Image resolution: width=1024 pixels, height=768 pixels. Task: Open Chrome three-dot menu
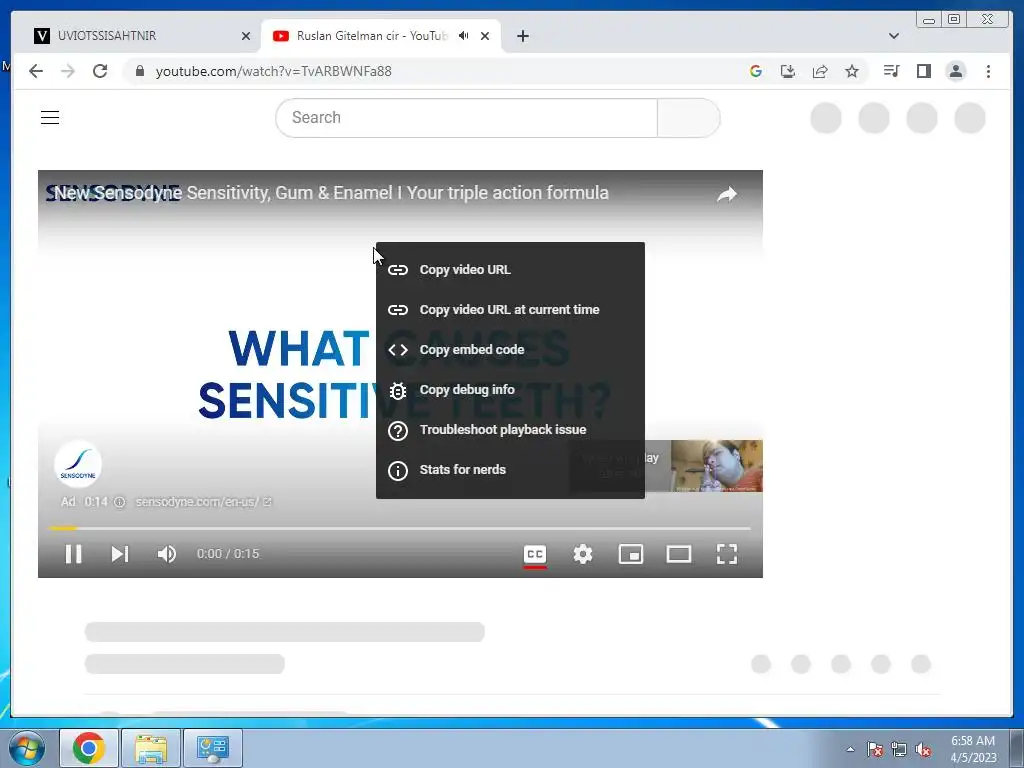988,71
